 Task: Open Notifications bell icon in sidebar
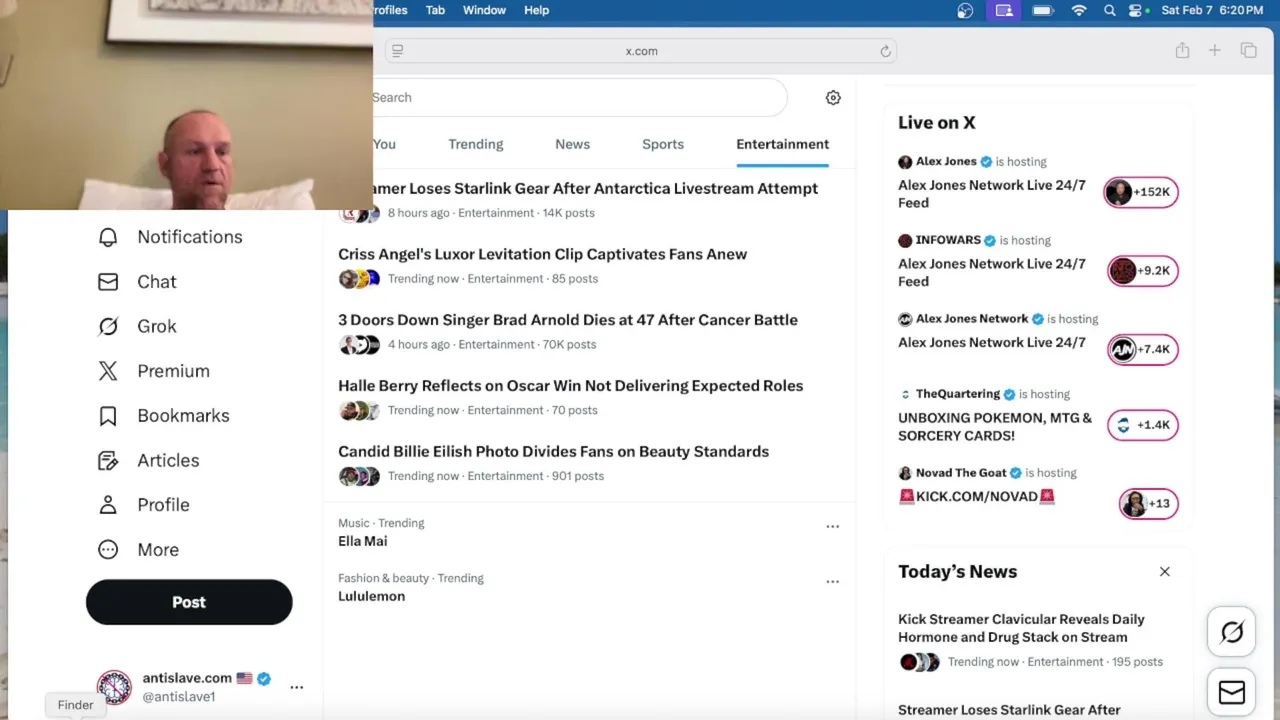[108, 237]
